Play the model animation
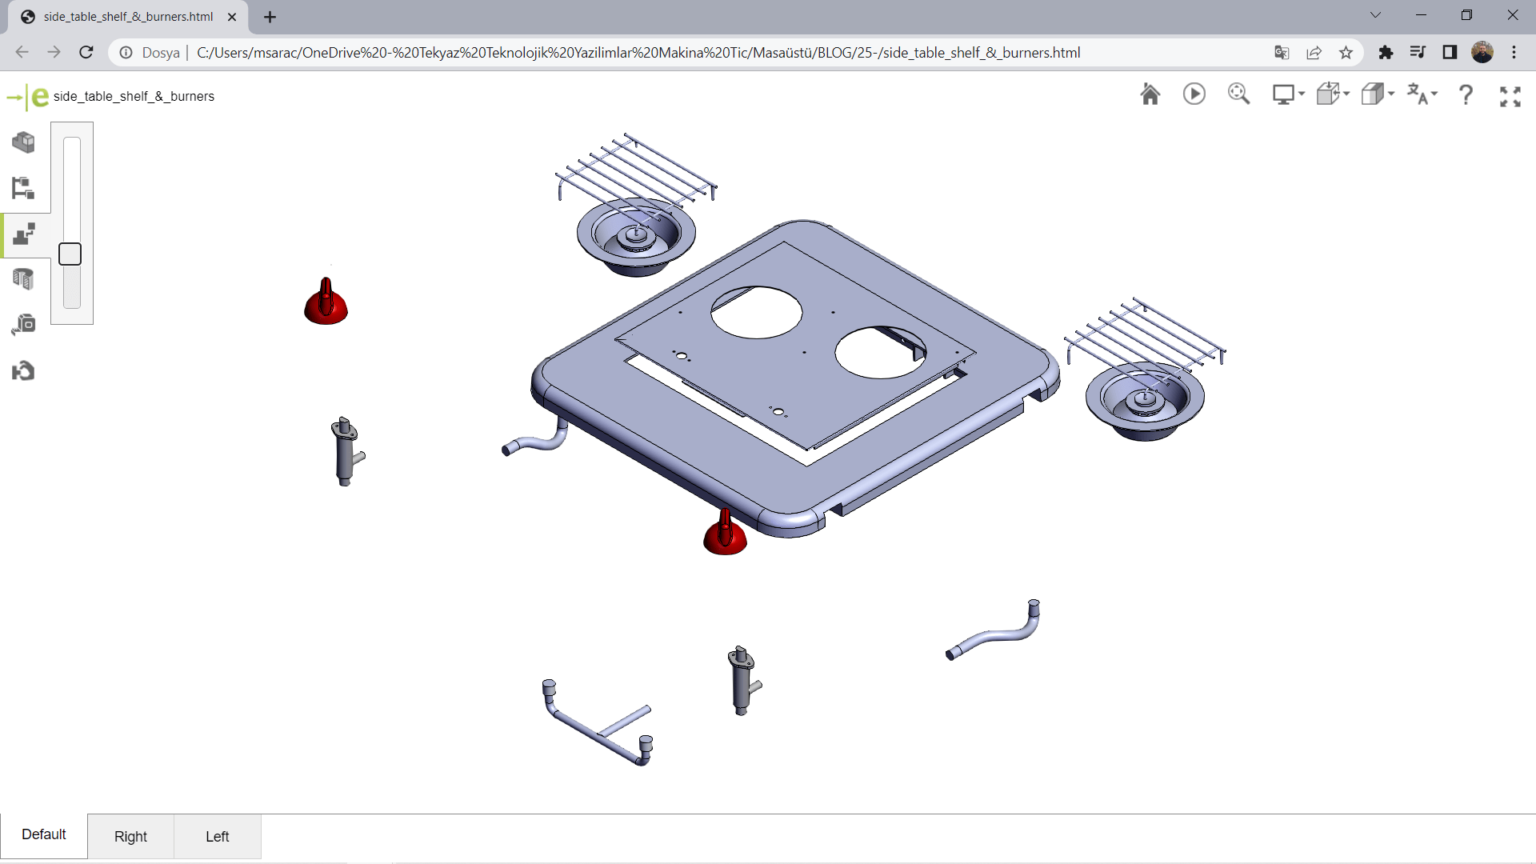Viewport: 1536px width, 864px height. tap(1194, 94)
